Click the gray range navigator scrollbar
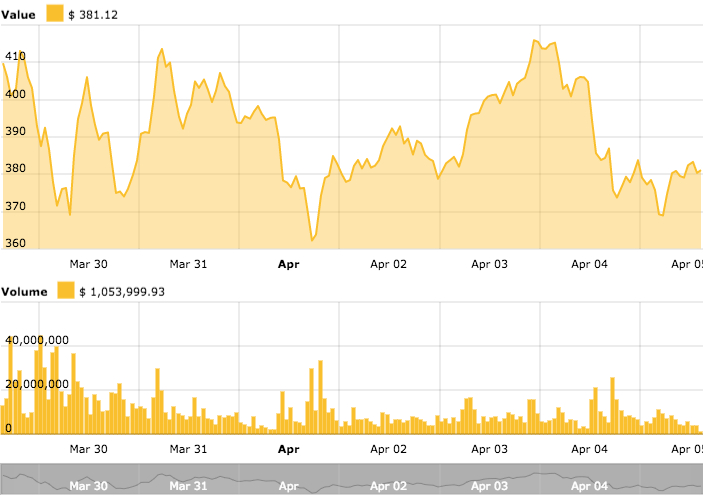 tap(352, 479)
